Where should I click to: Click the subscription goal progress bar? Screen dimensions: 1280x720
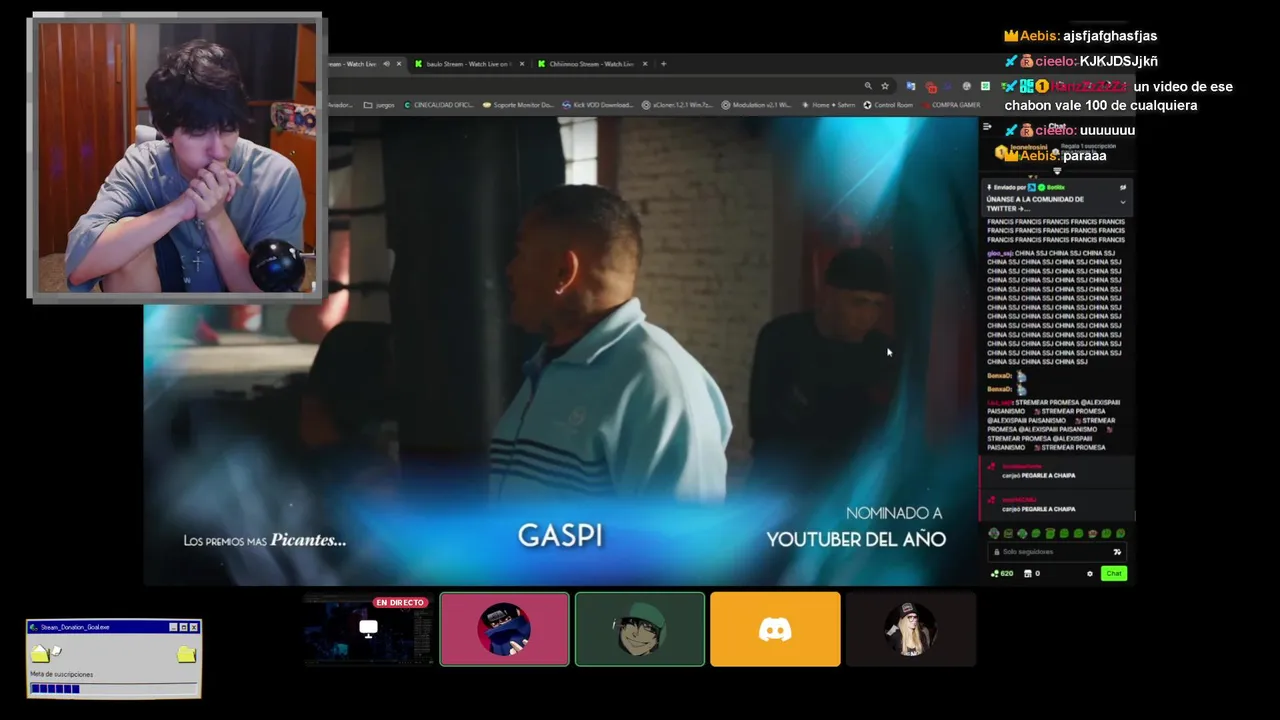coord(113,688)
